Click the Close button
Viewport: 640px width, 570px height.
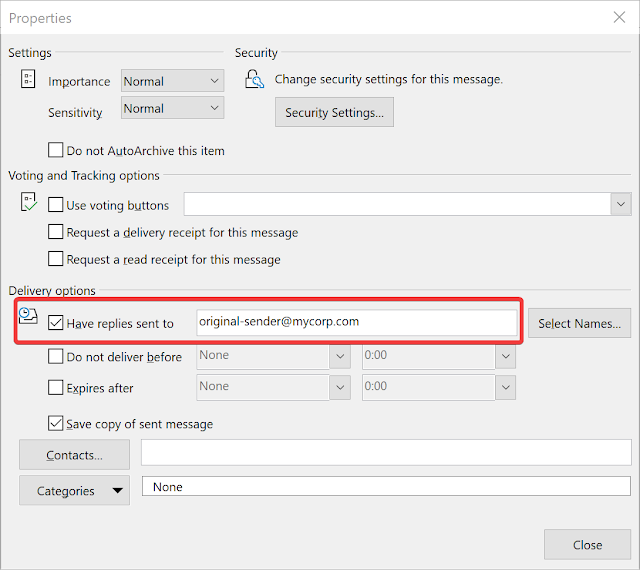[x=587, y=545]
